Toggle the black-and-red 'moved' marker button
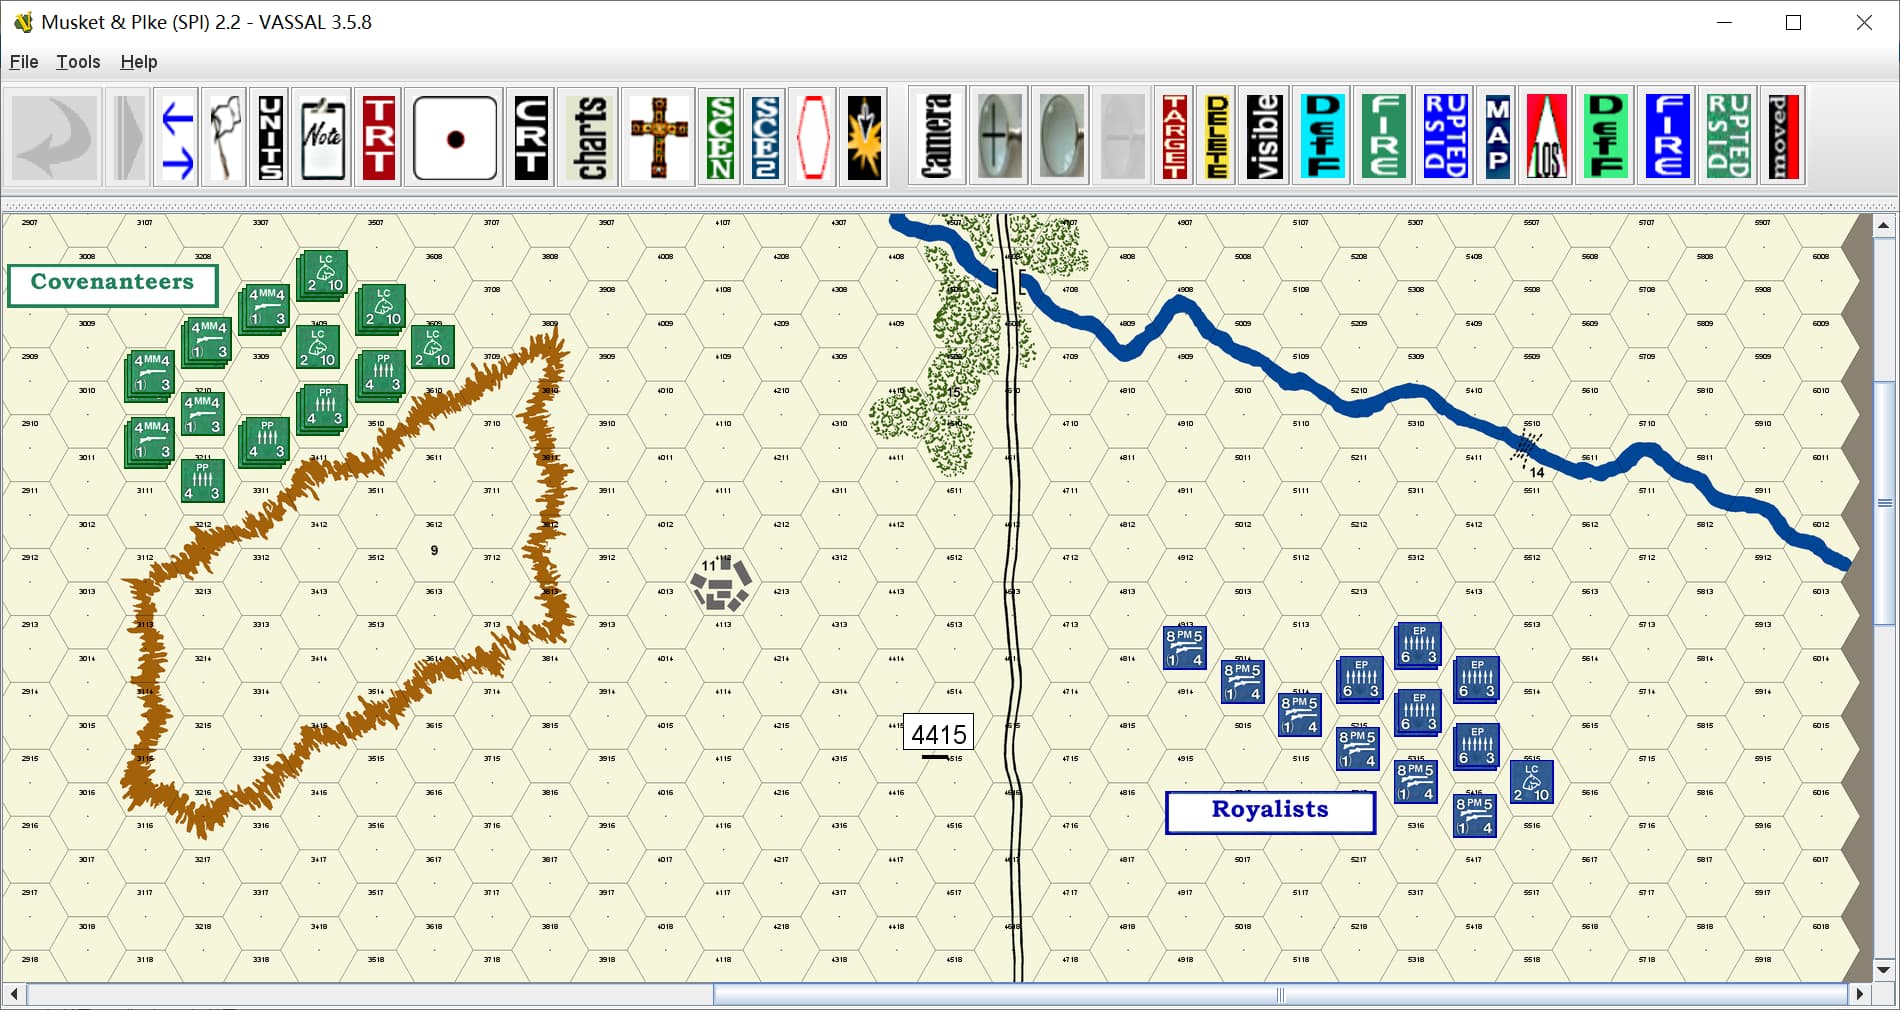Image resolution: width=1900 pixels, height=1010 pixels. pyautogui.click(x=1783, y=137)
